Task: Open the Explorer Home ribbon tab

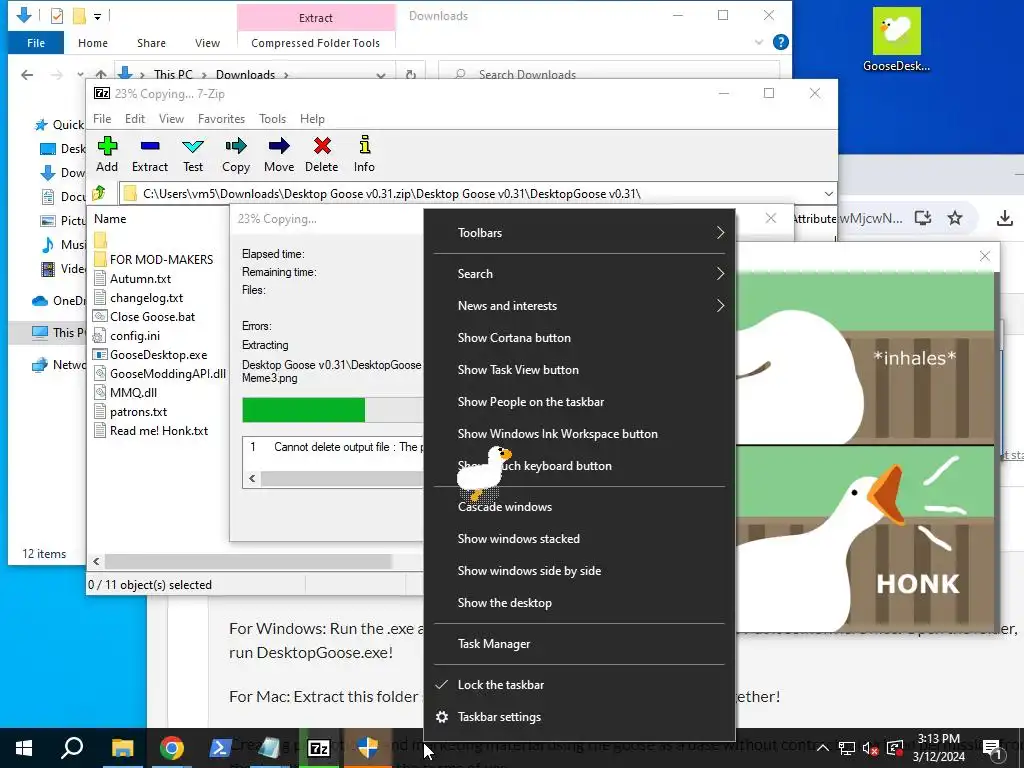Action: click(x=93, y=43)
